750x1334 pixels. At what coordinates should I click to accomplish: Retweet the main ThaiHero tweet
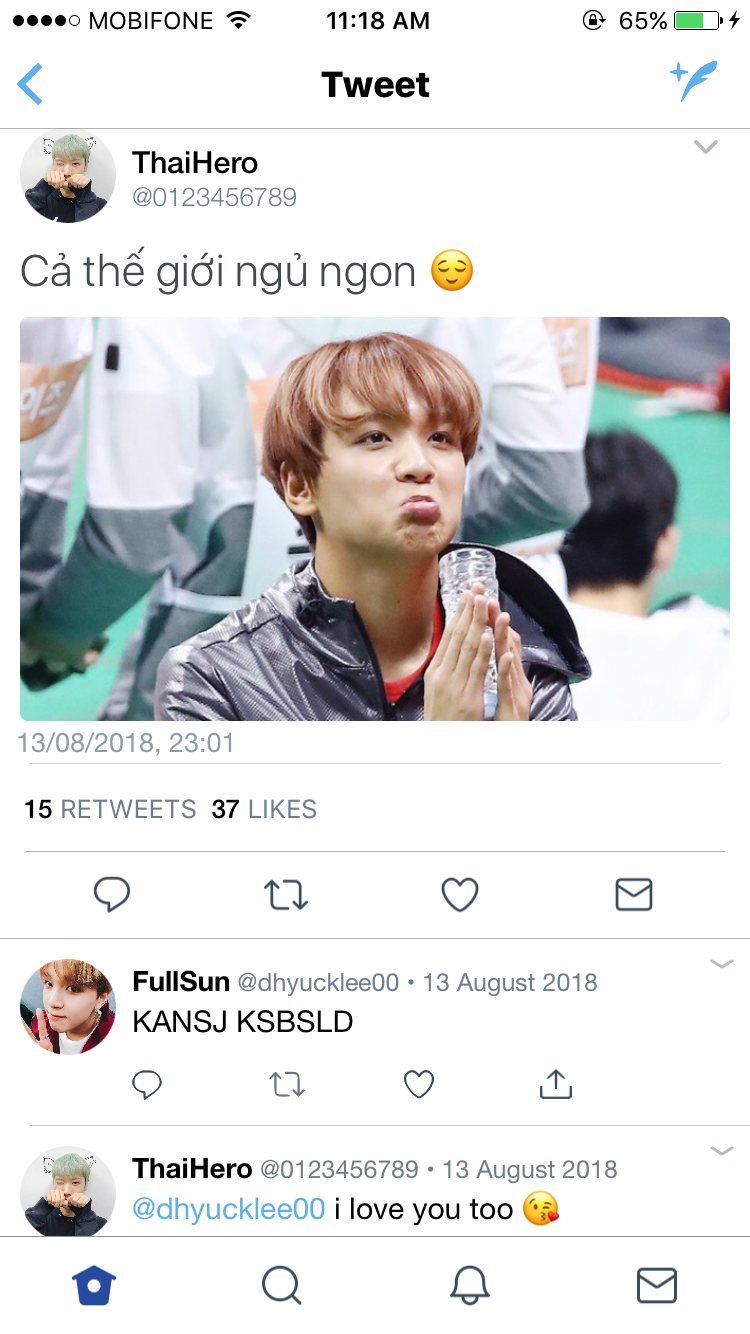pos(286,894)
